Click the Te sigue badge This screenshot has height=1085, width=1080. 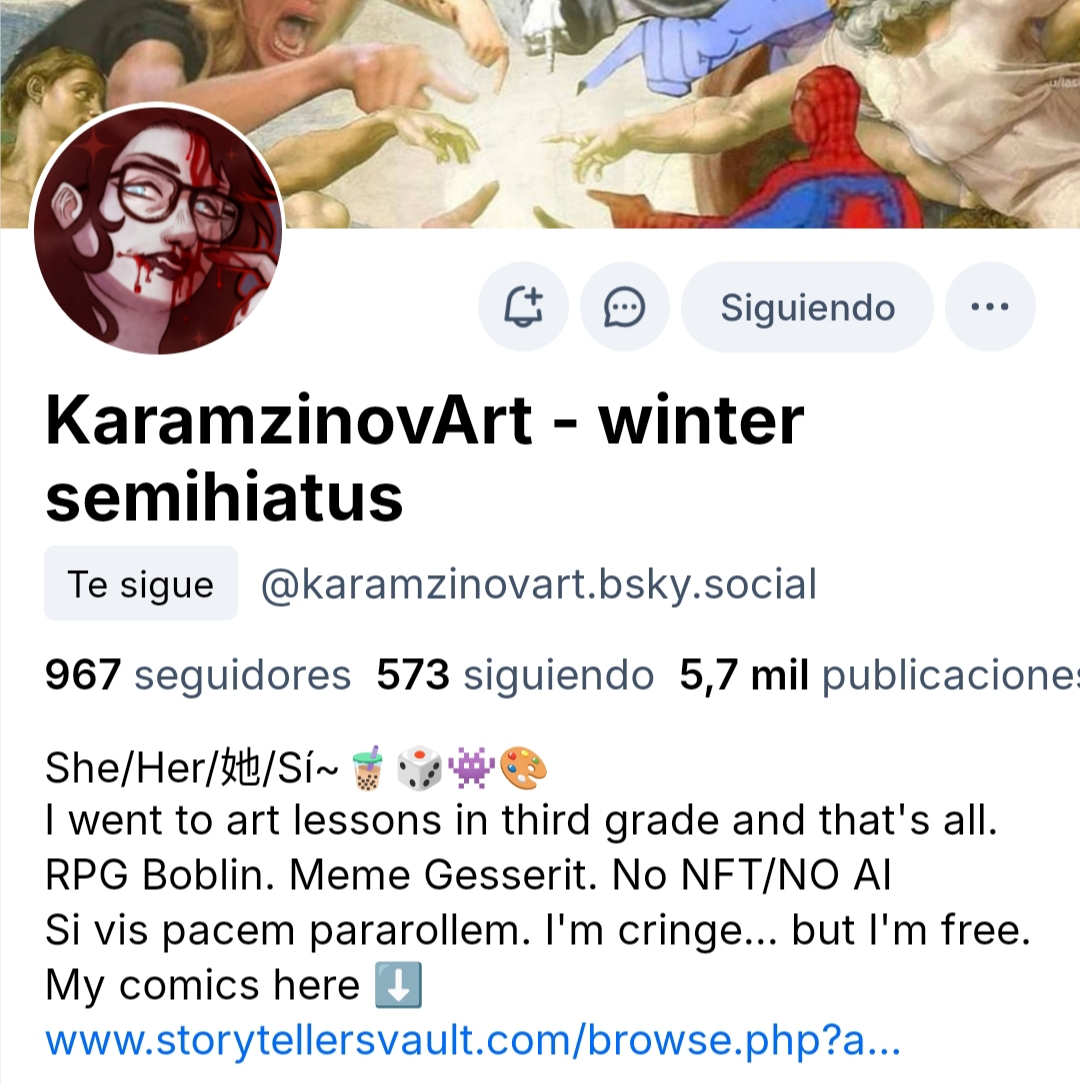(141, 583)
